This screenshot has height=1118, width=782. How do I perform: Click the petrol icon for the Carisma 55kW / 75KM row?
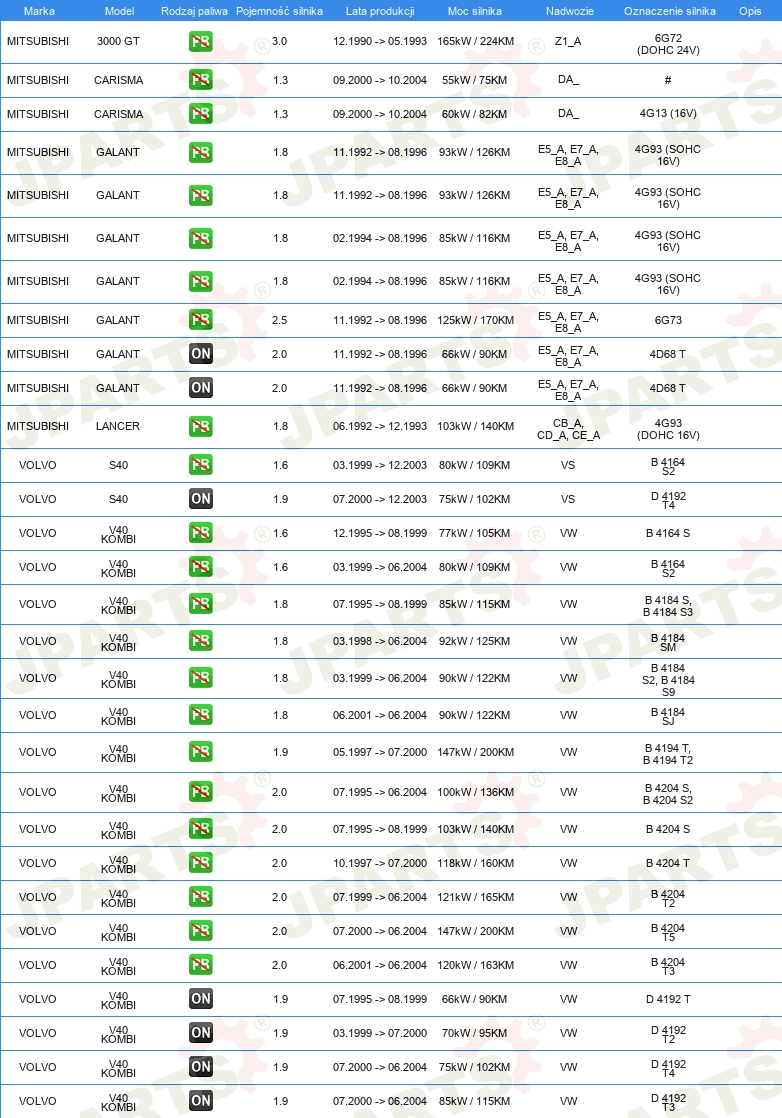200,80
